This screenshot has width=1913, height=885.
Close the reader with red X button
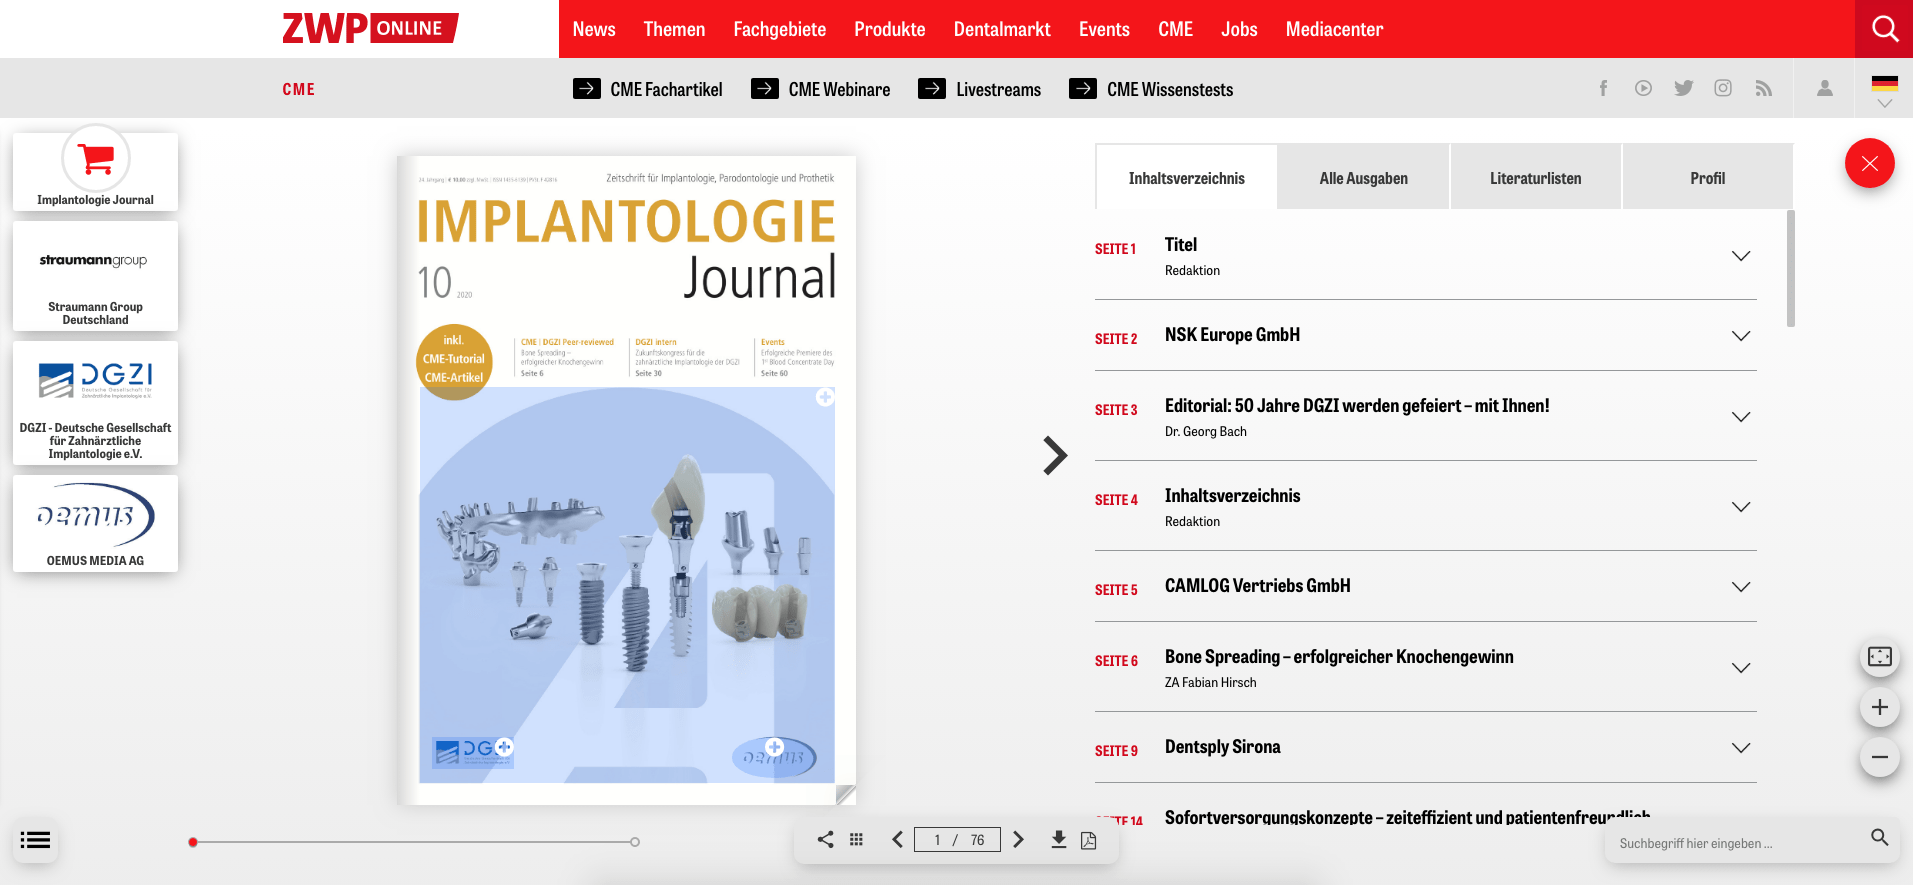(1869, 163)
